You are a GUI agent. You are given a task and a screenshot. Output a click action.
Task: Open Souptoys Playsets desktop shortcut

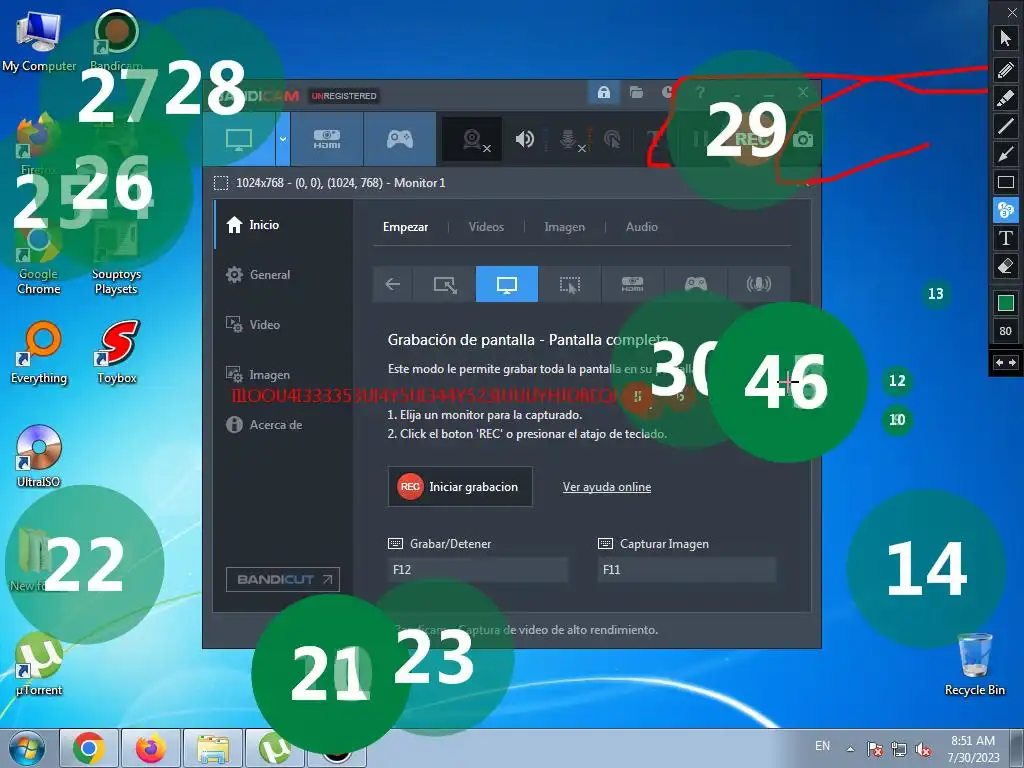click(x=116, y=258)
